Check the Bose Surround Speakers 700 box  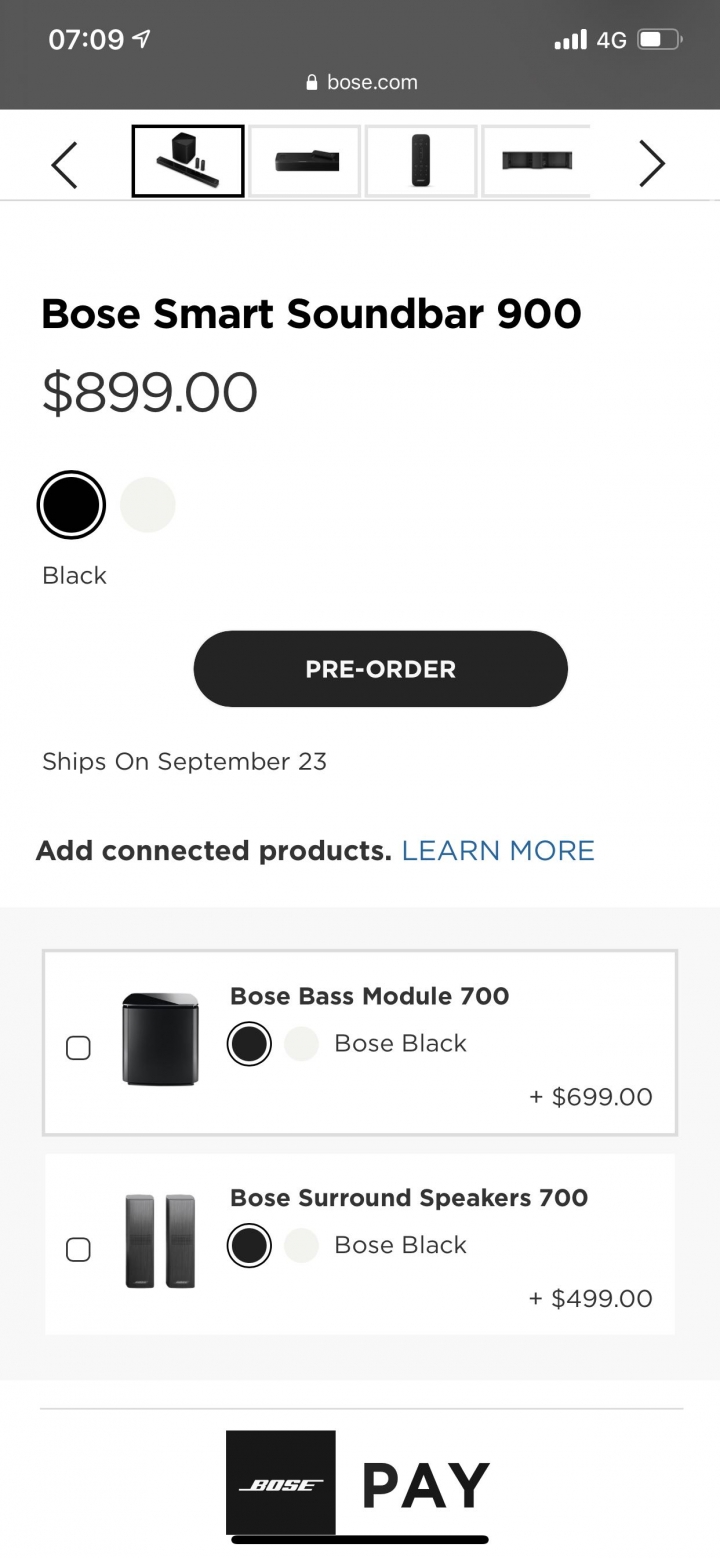point(78,1249)
